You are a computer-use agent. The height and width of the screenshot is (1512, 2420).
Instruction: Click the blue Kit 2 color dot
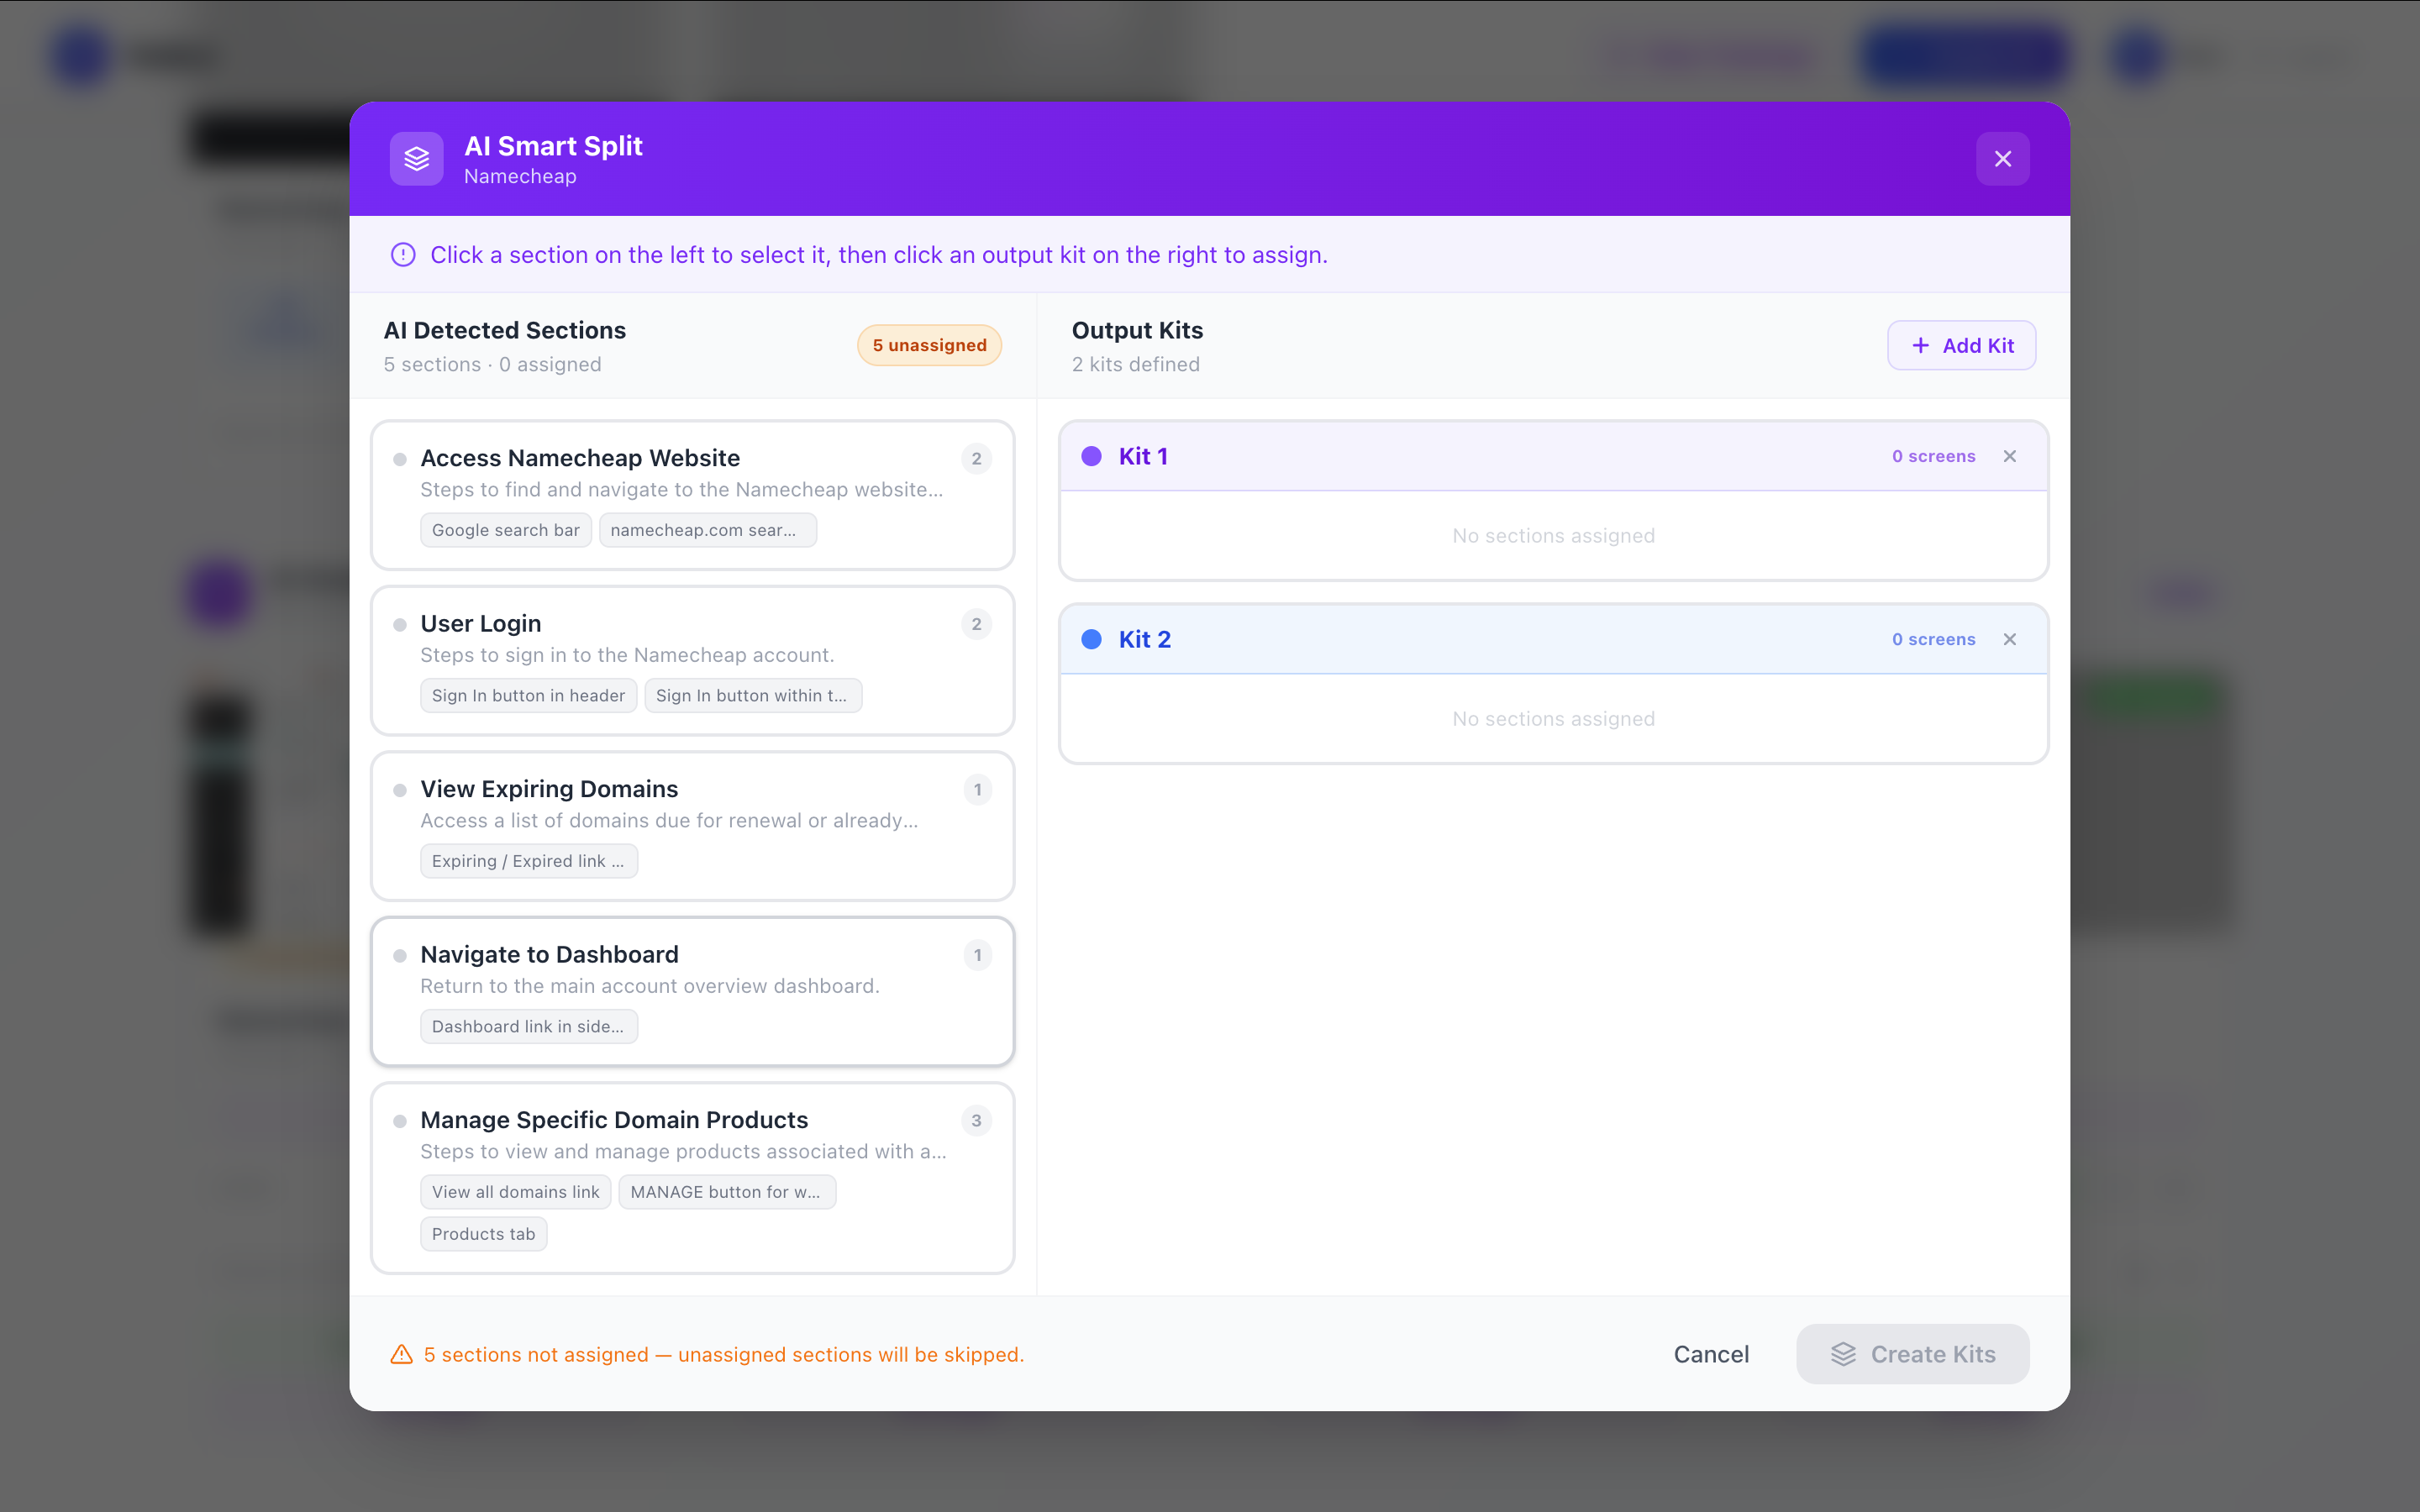1091,639
